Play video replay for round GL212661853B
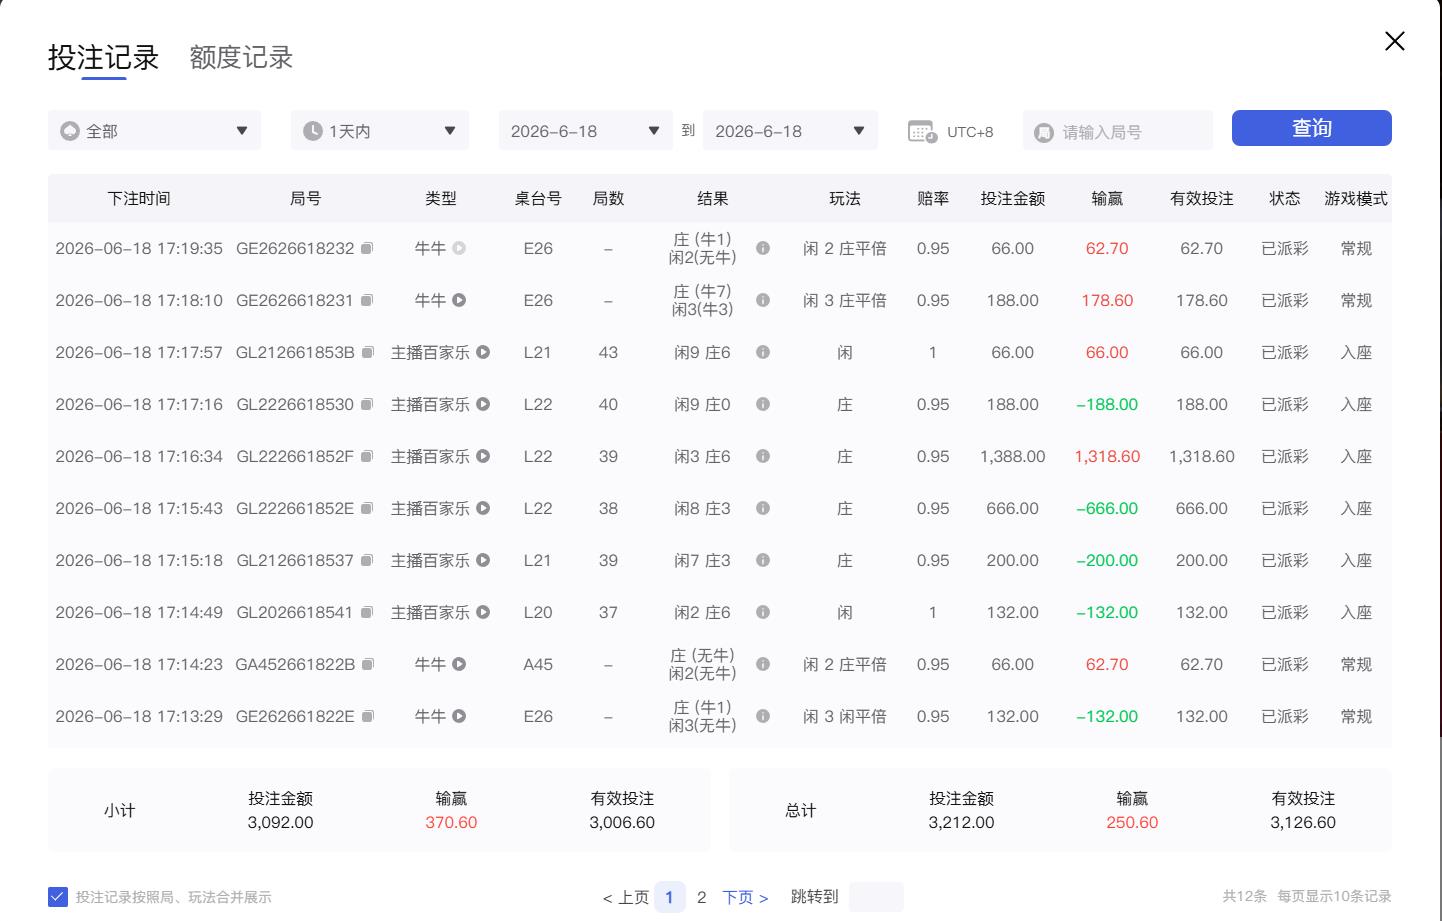Screen dimensions: 1442x921 (x=483, y=352)
